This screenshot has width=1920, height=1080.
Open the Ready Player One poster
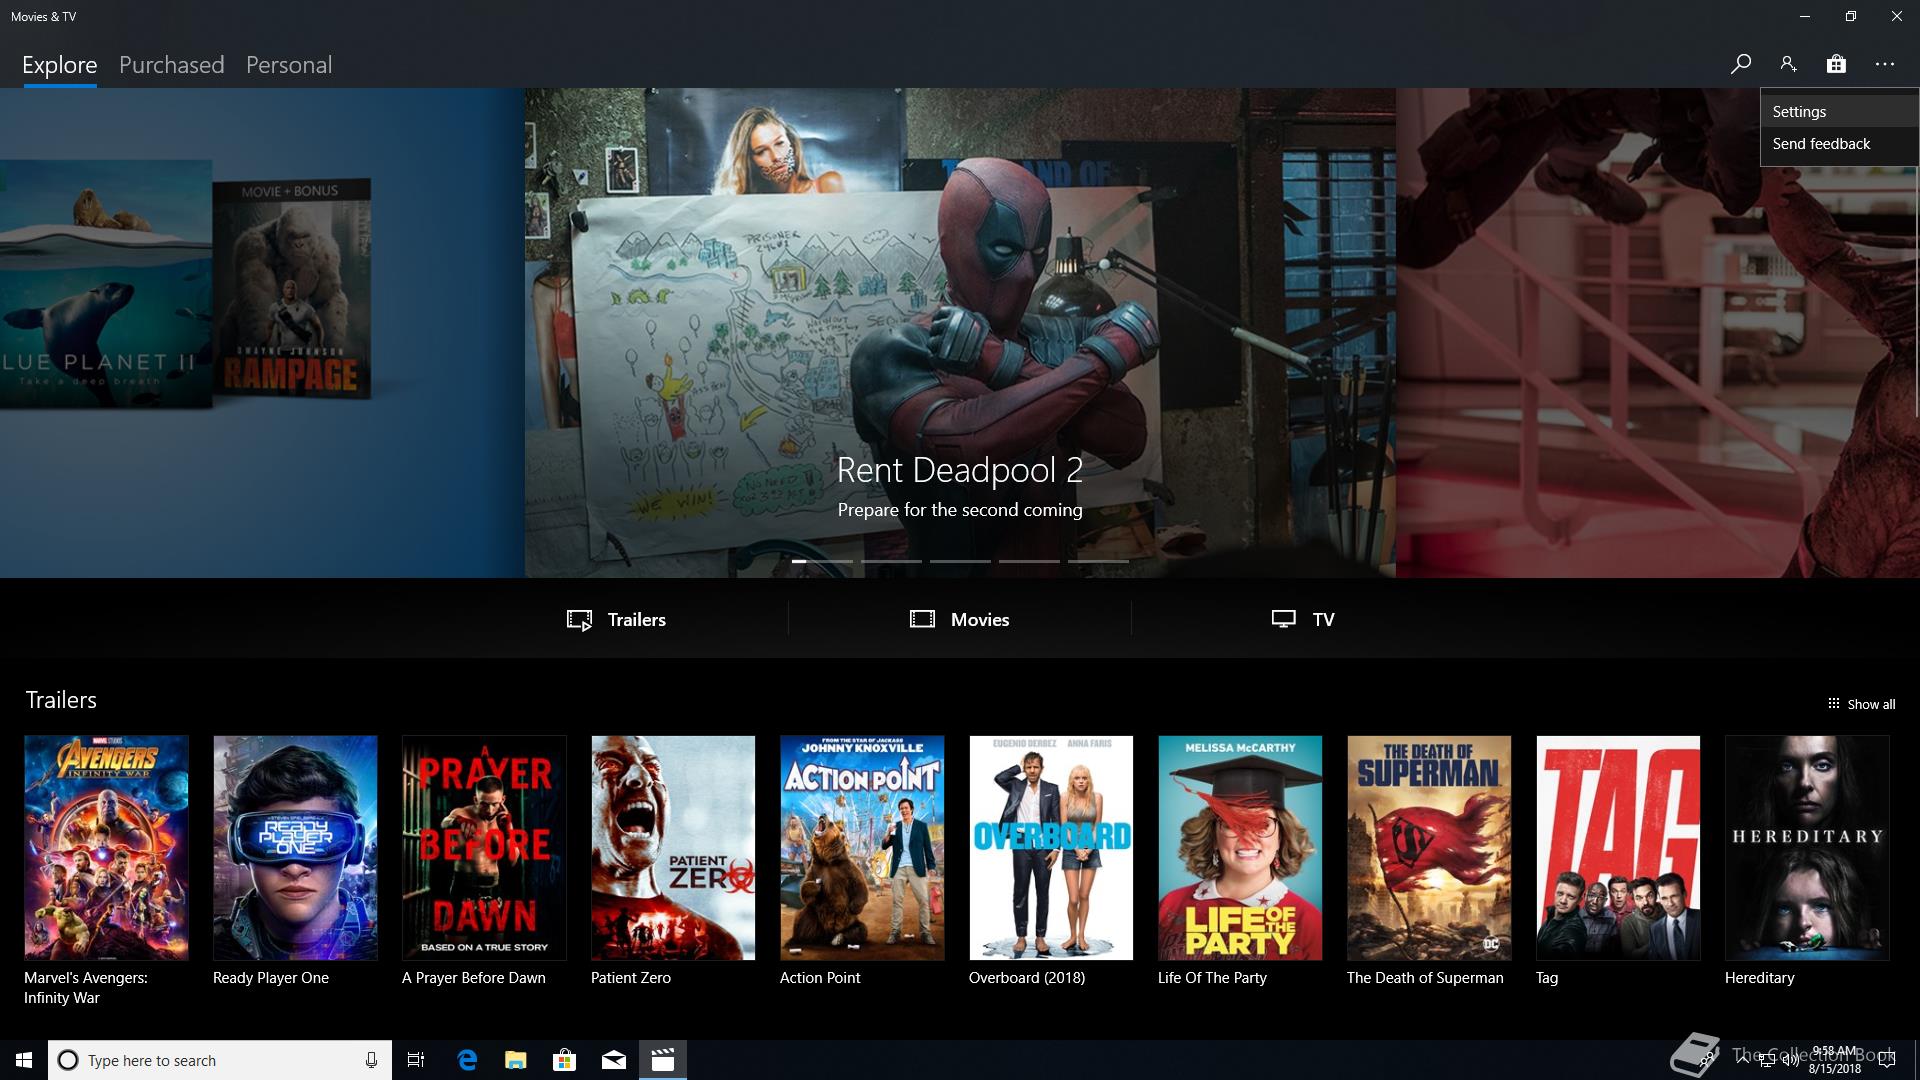point(295,848)
